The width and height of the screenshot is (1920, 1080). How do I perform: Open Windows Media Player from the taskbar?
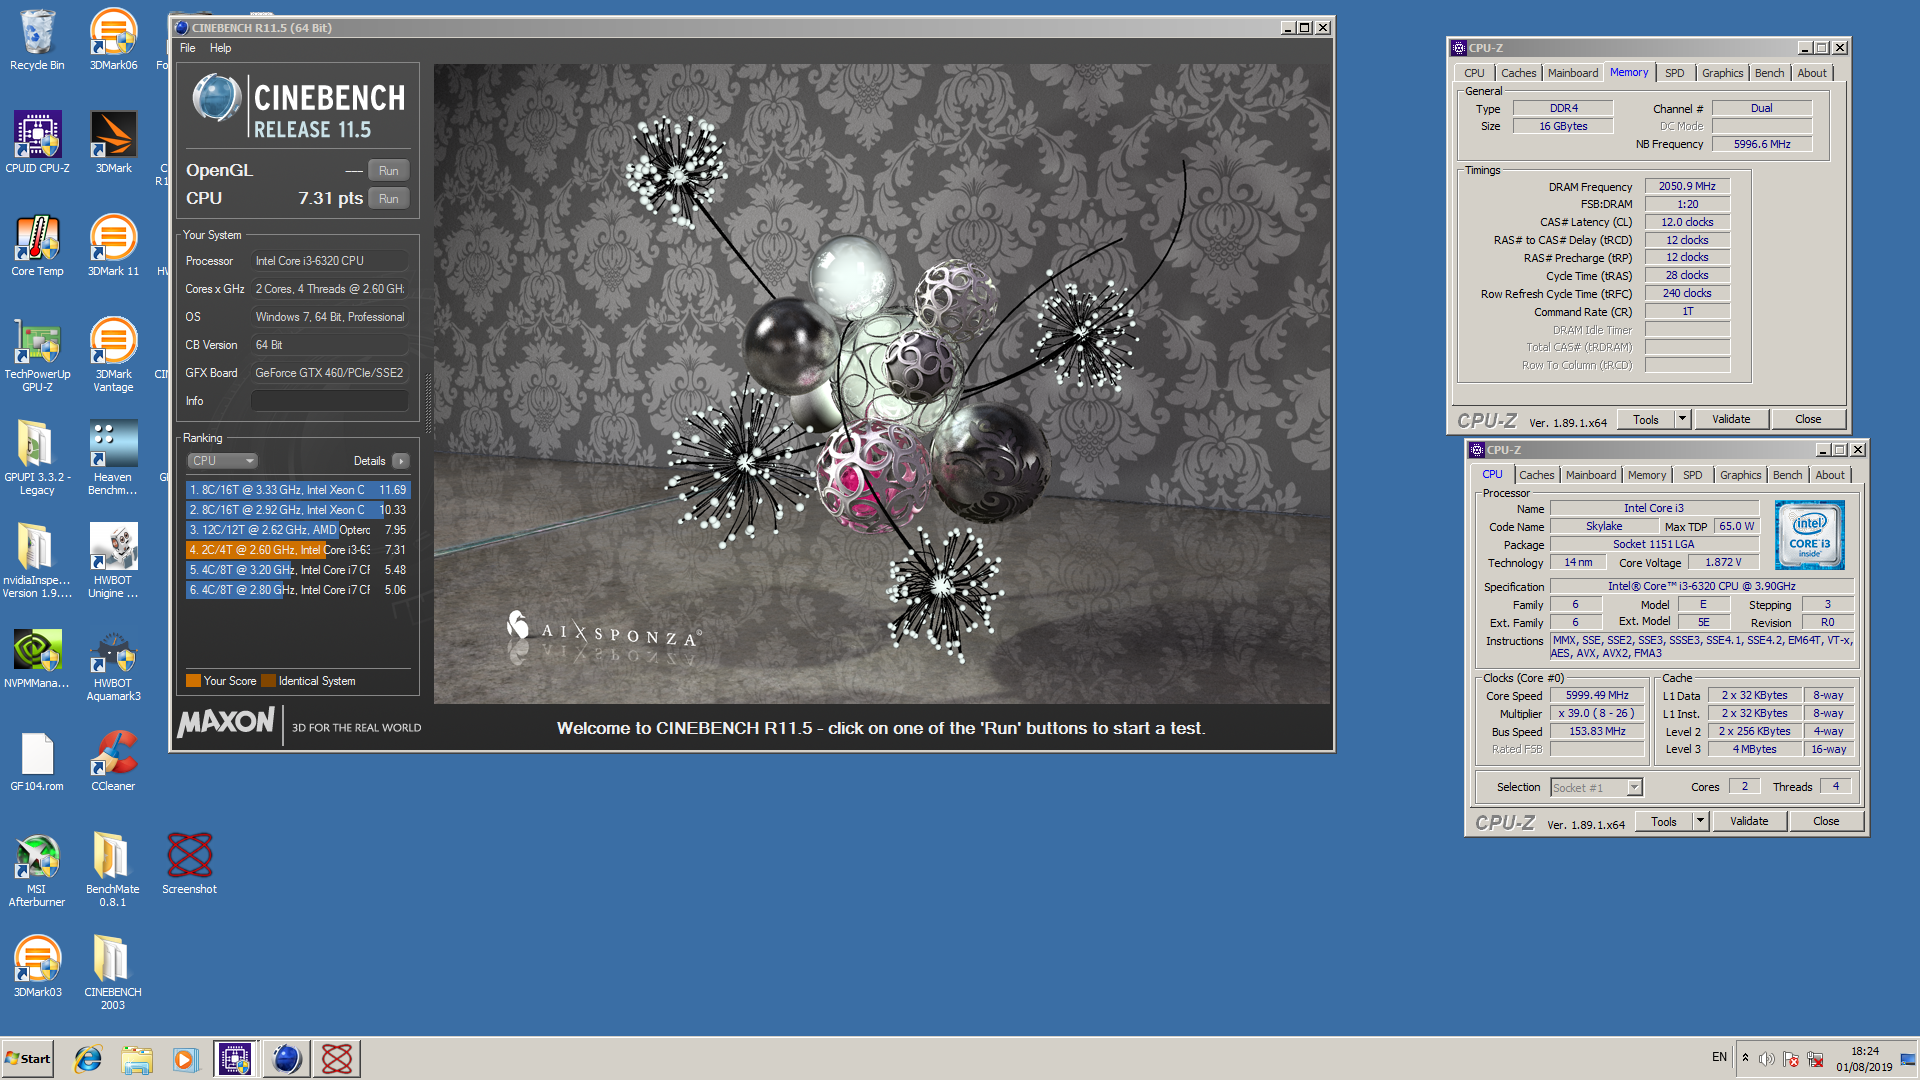186,1059
